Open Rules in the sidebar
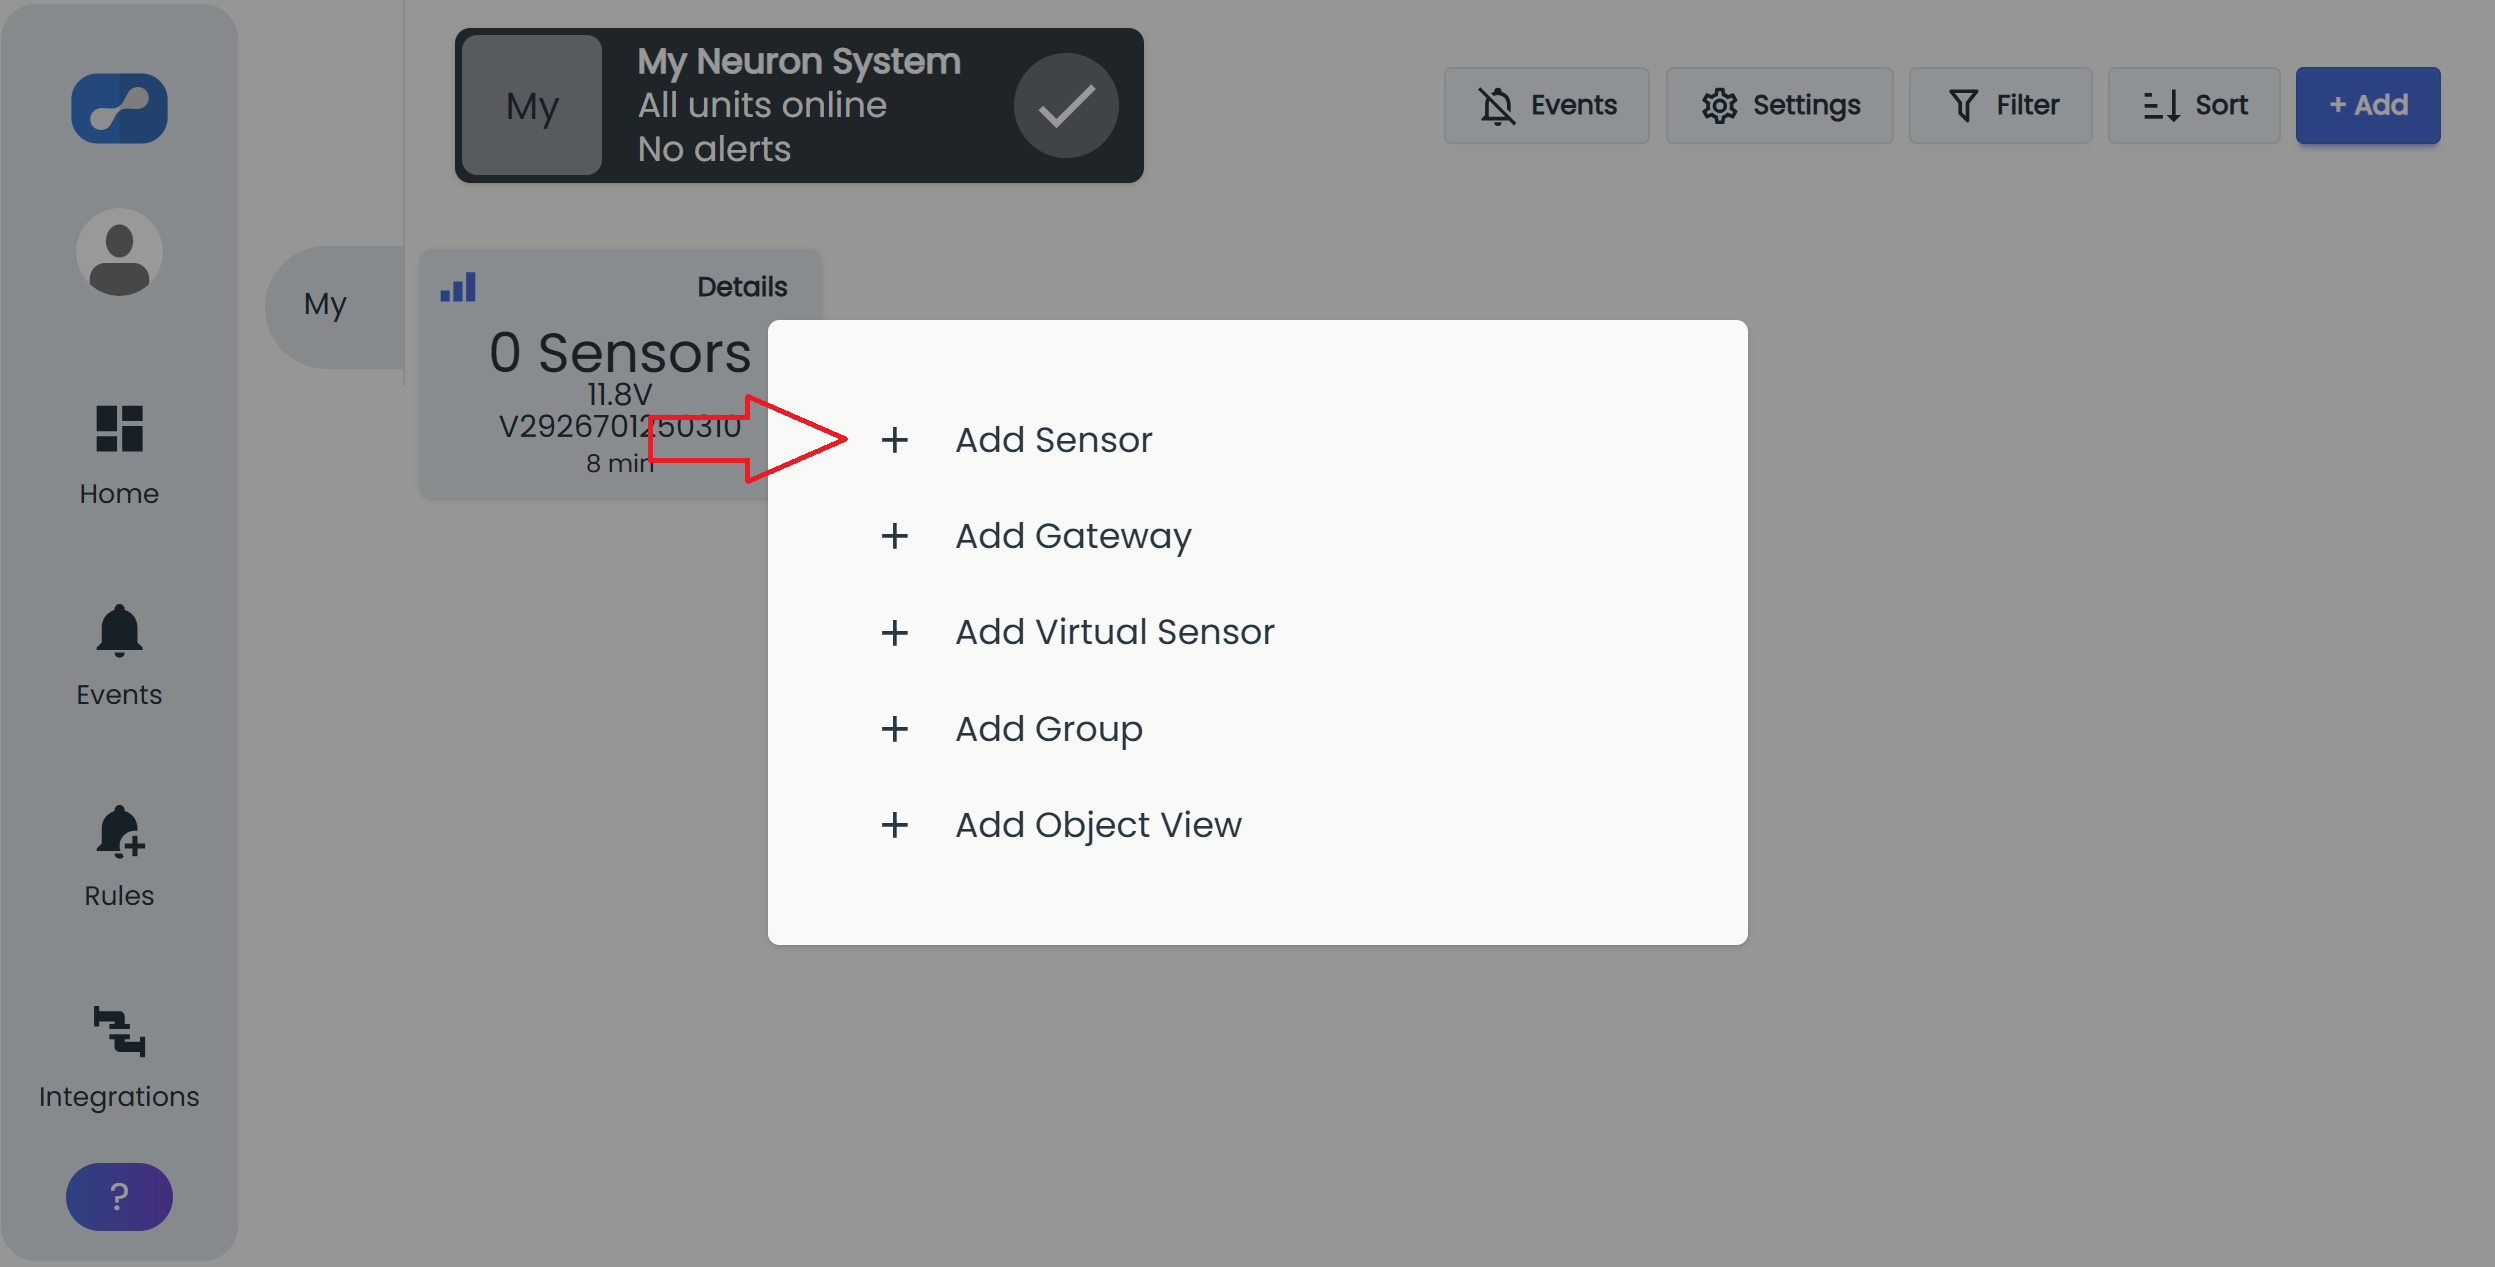Screen dimensions: 2495x1267 (119, 857)
